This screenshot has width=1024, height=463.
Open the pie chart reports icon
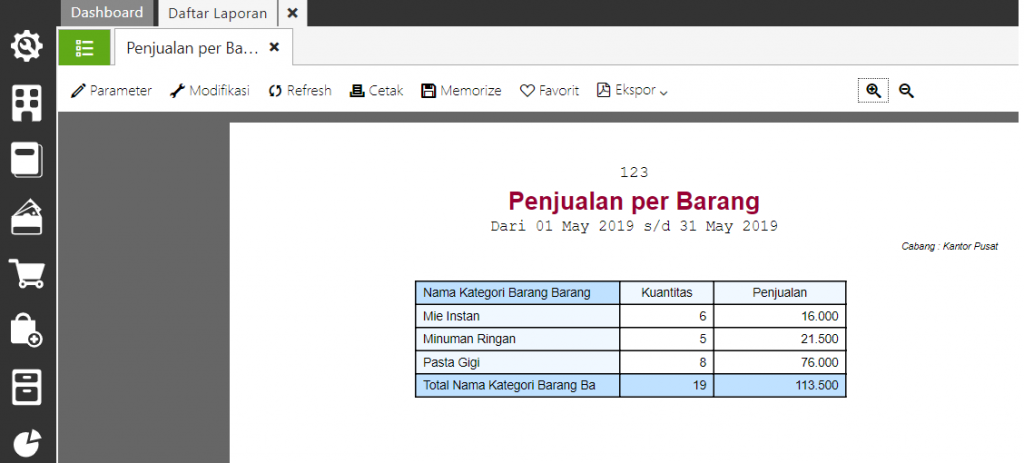coord(27,443)
